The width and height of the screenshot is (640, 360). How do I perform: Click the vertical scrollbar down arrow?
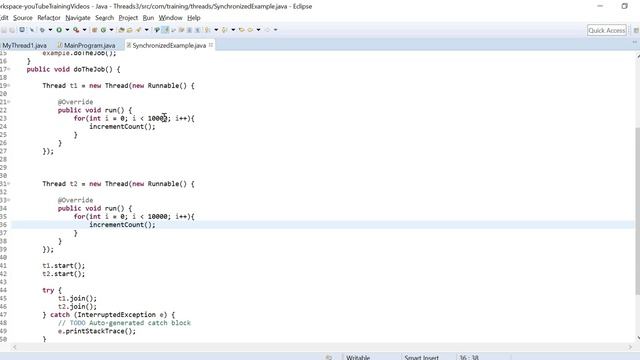[637, 338]
